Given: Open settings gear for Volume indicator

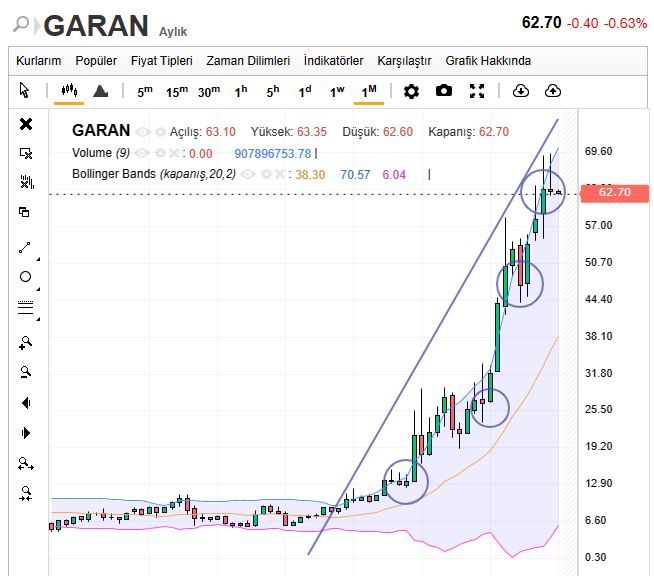Looking at the screenshot, I should pos(160,153).
